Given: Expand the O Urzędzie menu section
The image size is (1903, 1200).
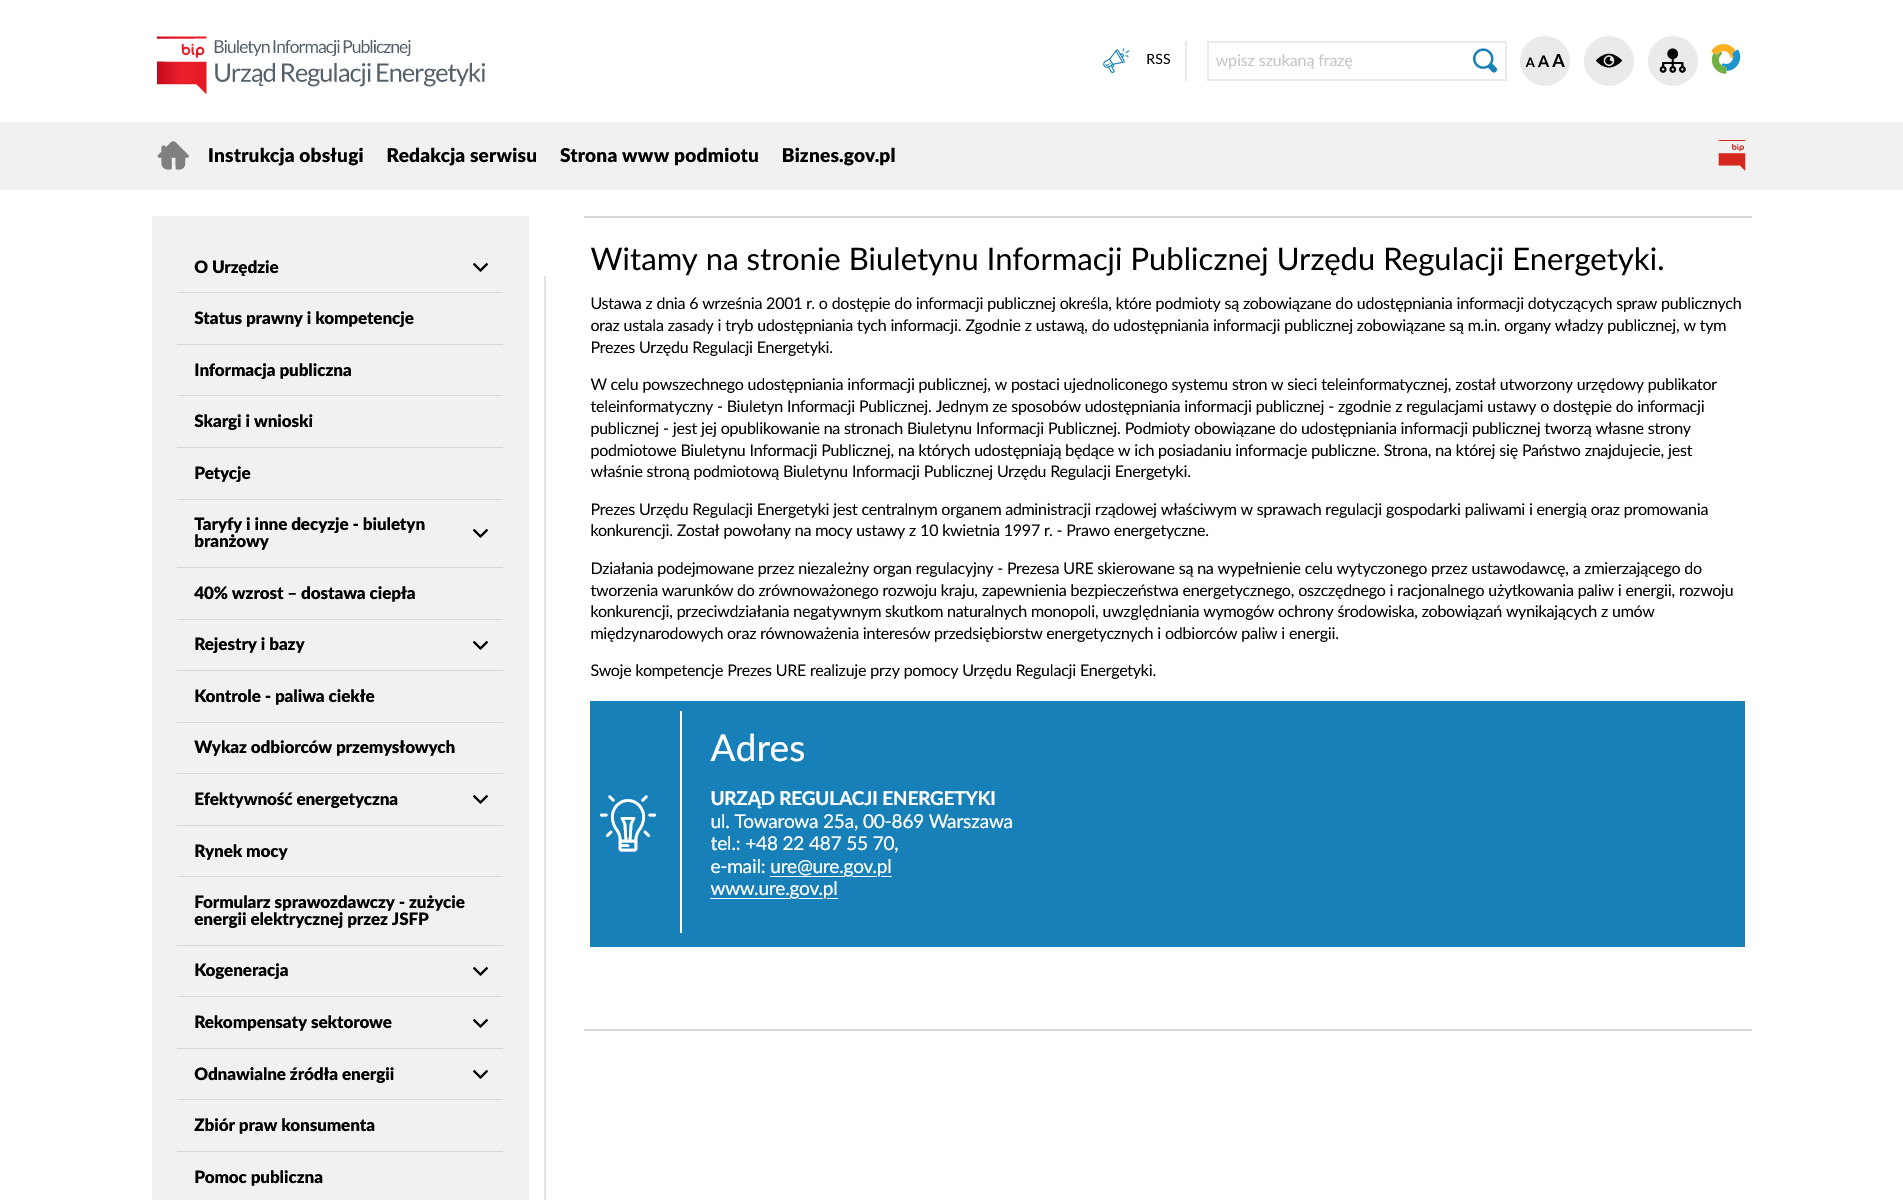Looking at the screenshot, I should click(x=480, y=267).
